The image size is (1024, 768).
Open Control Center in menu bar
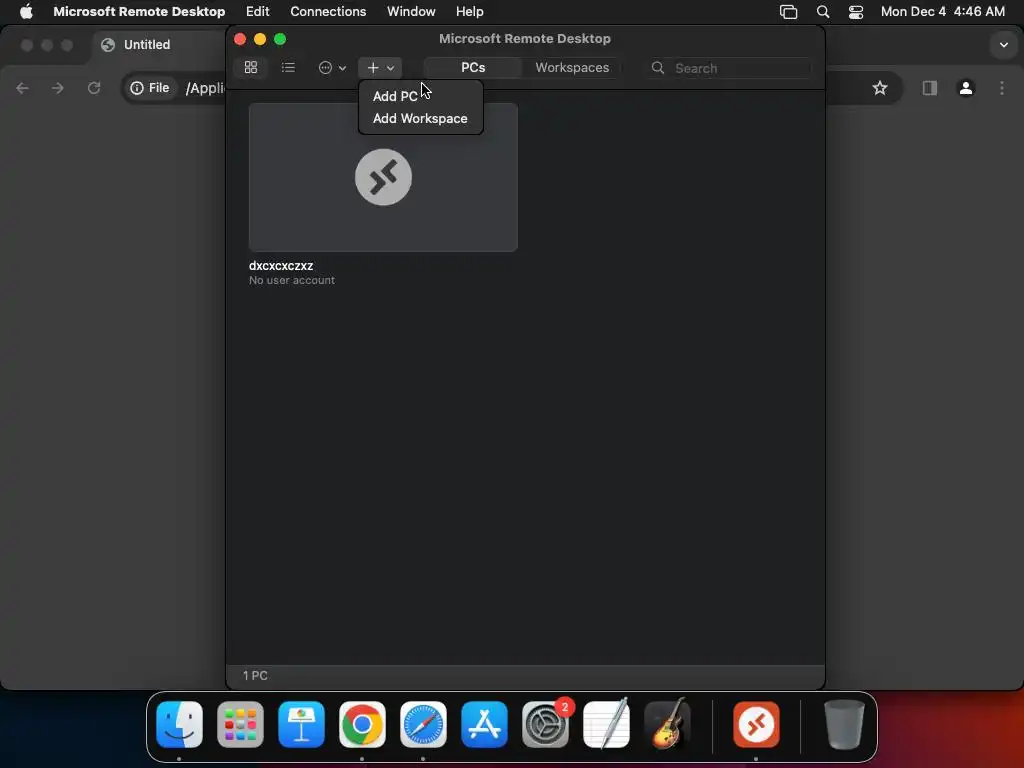856,12
